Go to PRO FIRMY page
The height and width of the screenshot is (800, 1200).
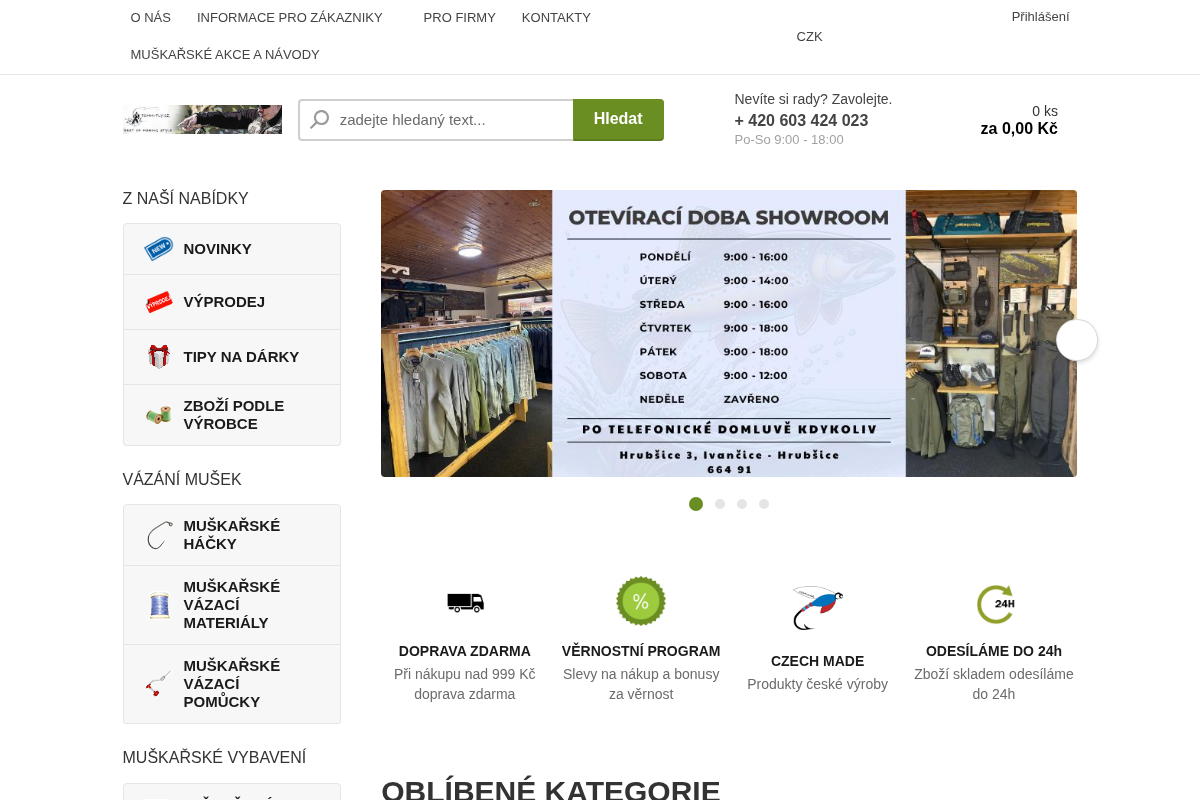(460, 18)
